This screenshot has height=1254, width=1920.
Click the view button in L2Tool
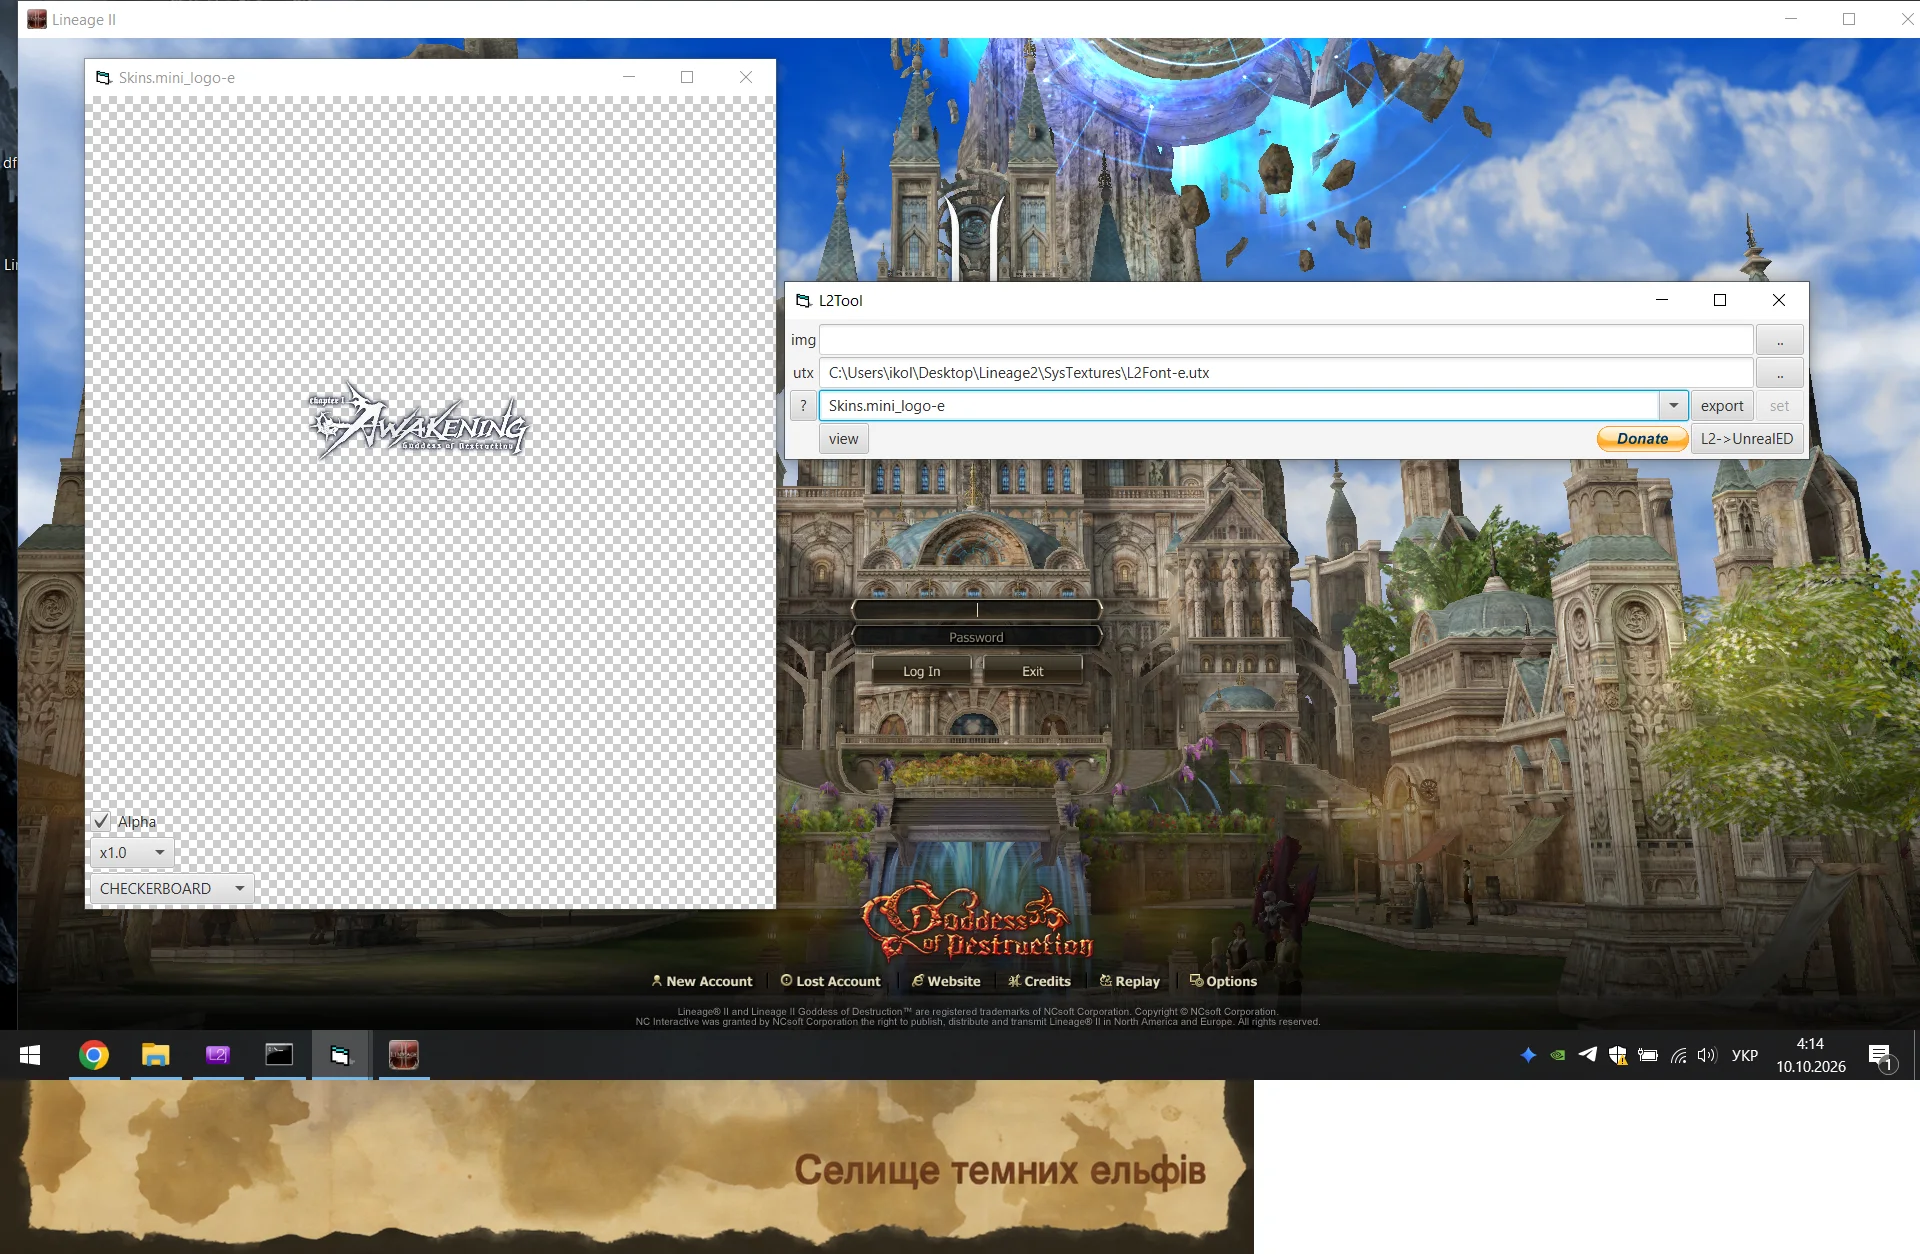tap(843, 438)
